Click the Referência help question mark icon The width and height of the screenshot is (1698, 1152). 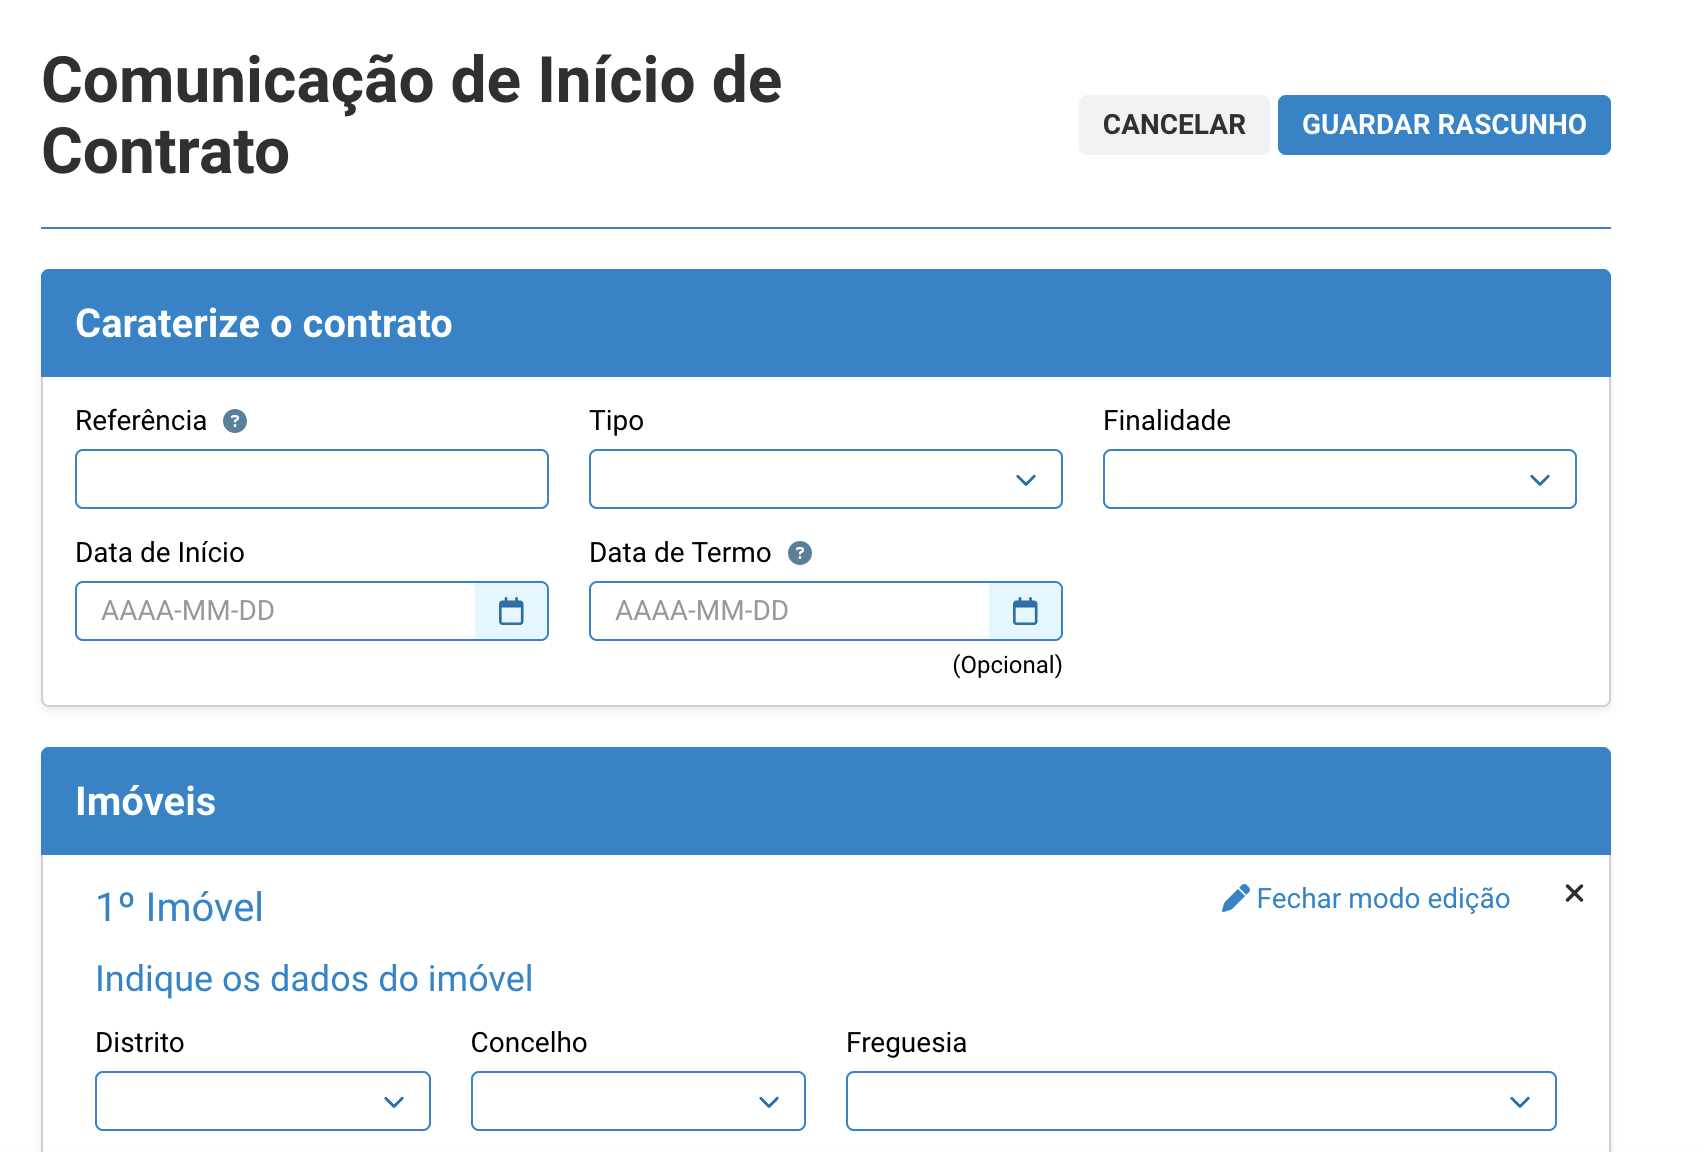tap(235, 421)
